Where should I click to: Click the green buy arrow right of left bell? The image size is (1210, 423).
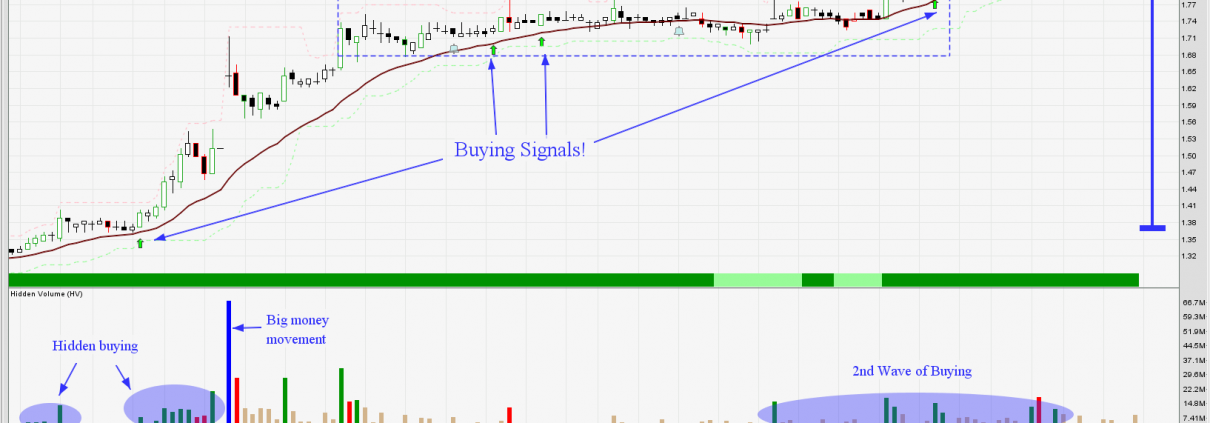pos(493,49)
